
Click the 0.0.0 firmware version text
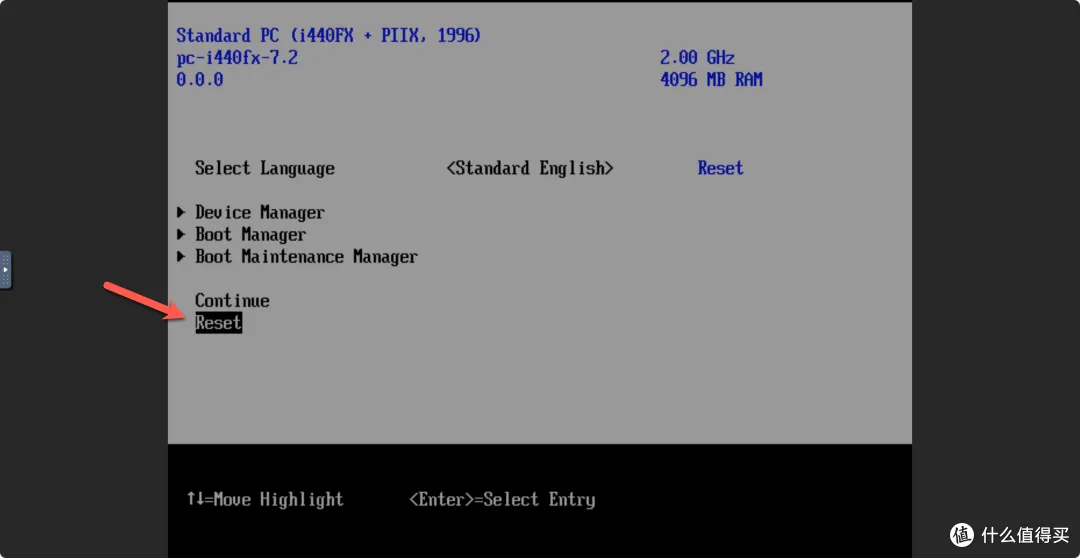(x=200, y=79)
